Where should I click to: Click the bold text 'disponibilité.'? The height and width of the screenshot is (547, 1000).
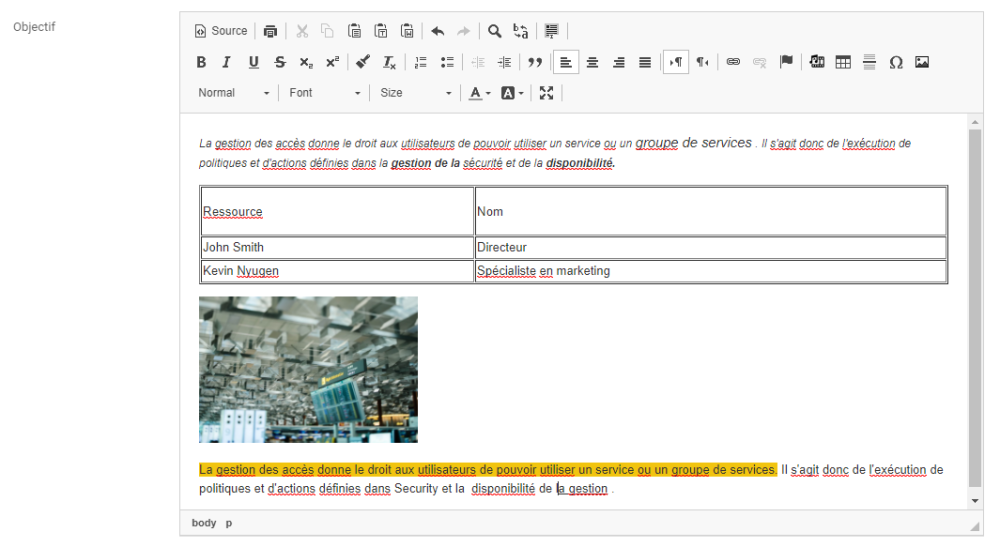[580, 163]
